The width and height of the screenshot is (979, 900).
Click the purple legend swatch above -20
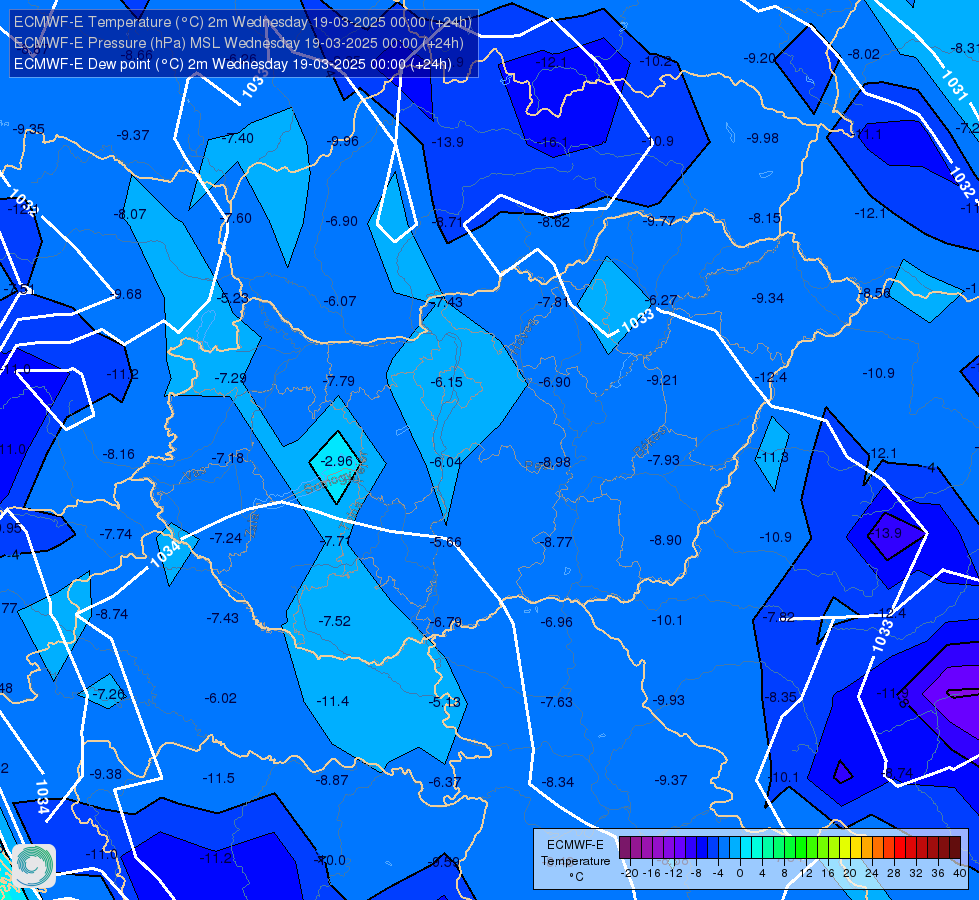(x=625, y=848)
